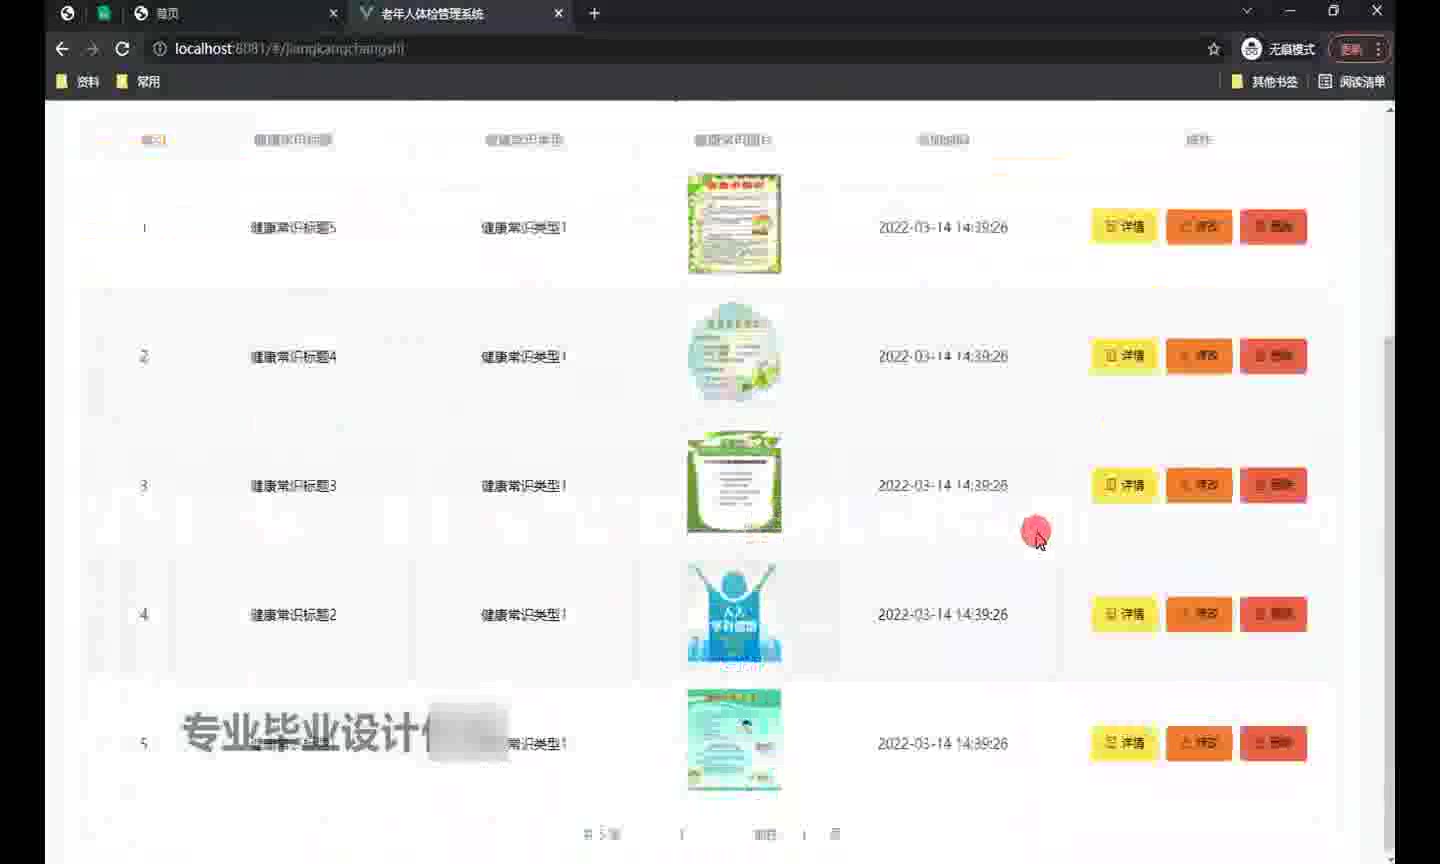Open the 健康常识标题2 poster thumbnail

click(x=734, y=613)
